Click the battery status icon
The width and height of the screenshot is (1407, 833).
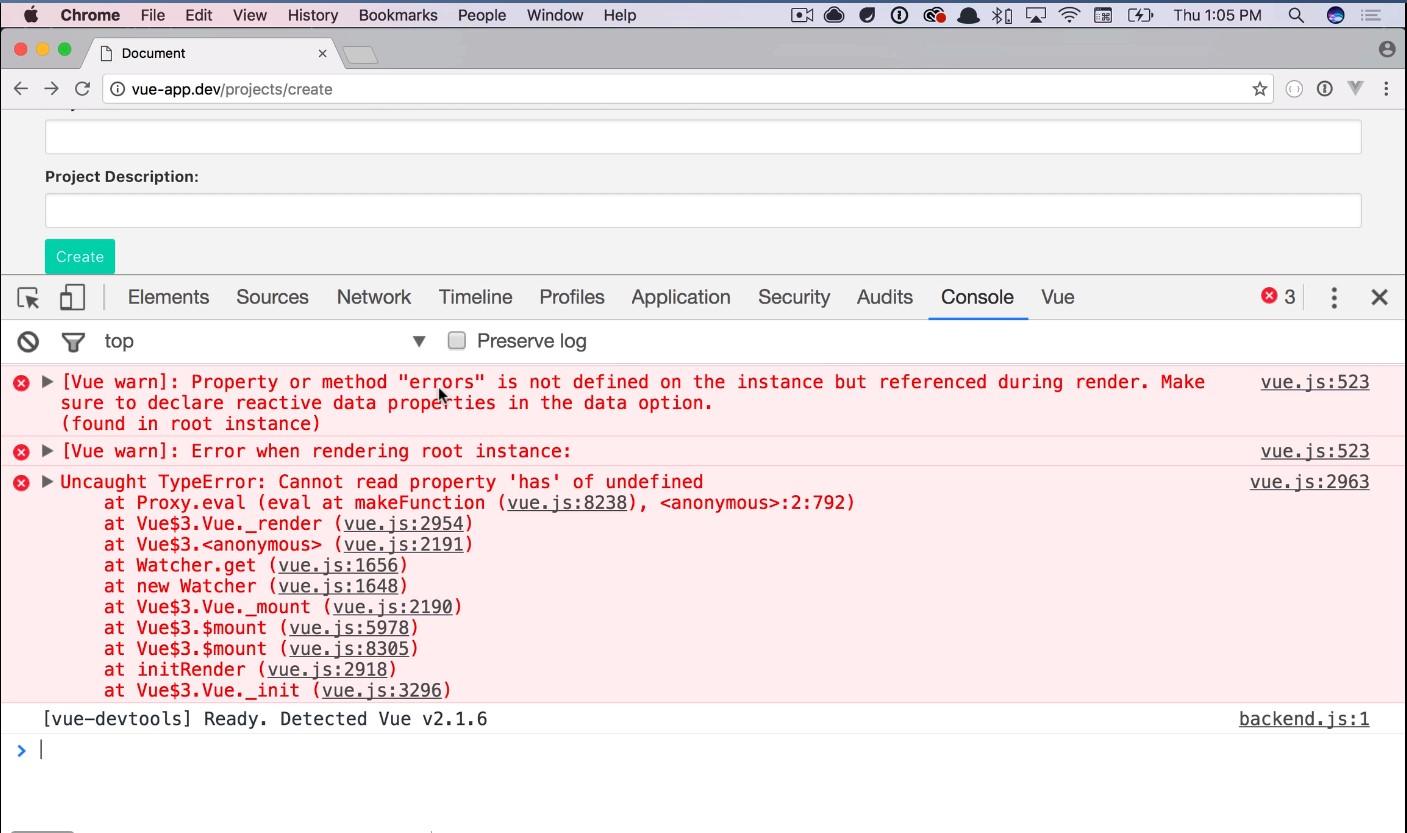point(1140,15)
